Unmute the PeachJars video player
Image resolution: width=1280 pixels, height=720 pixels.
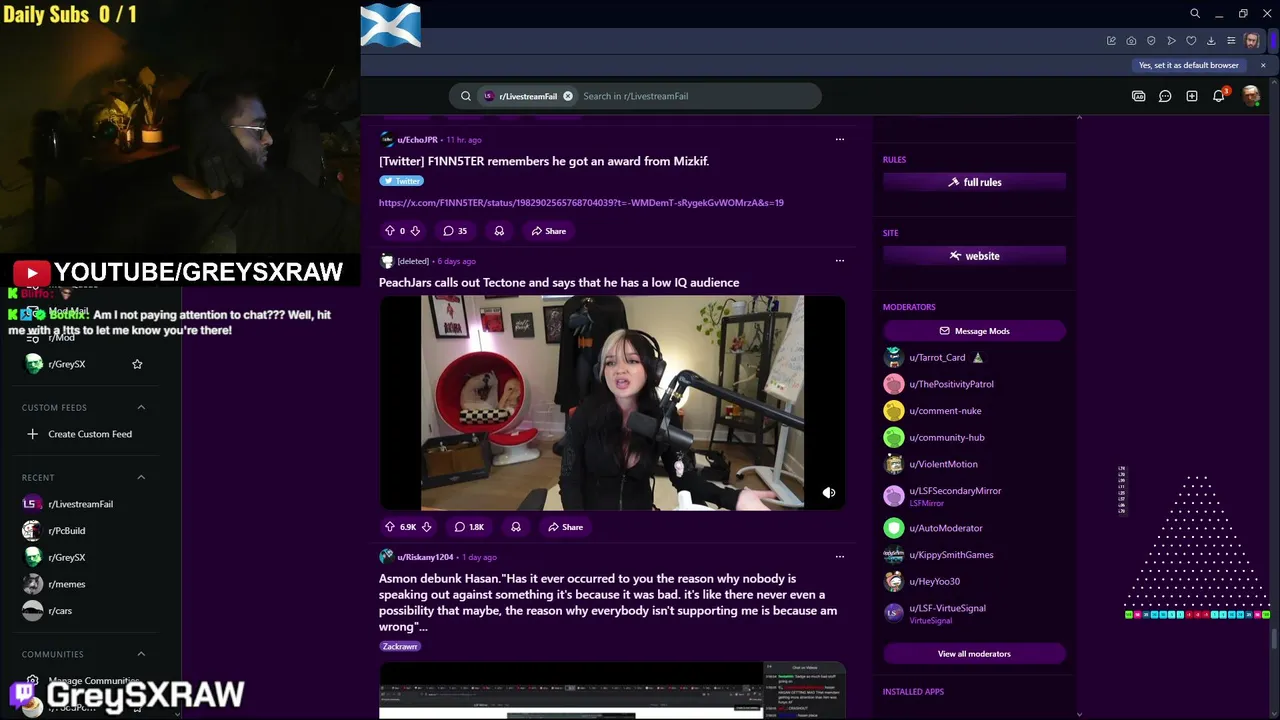(x=829, y=493)
